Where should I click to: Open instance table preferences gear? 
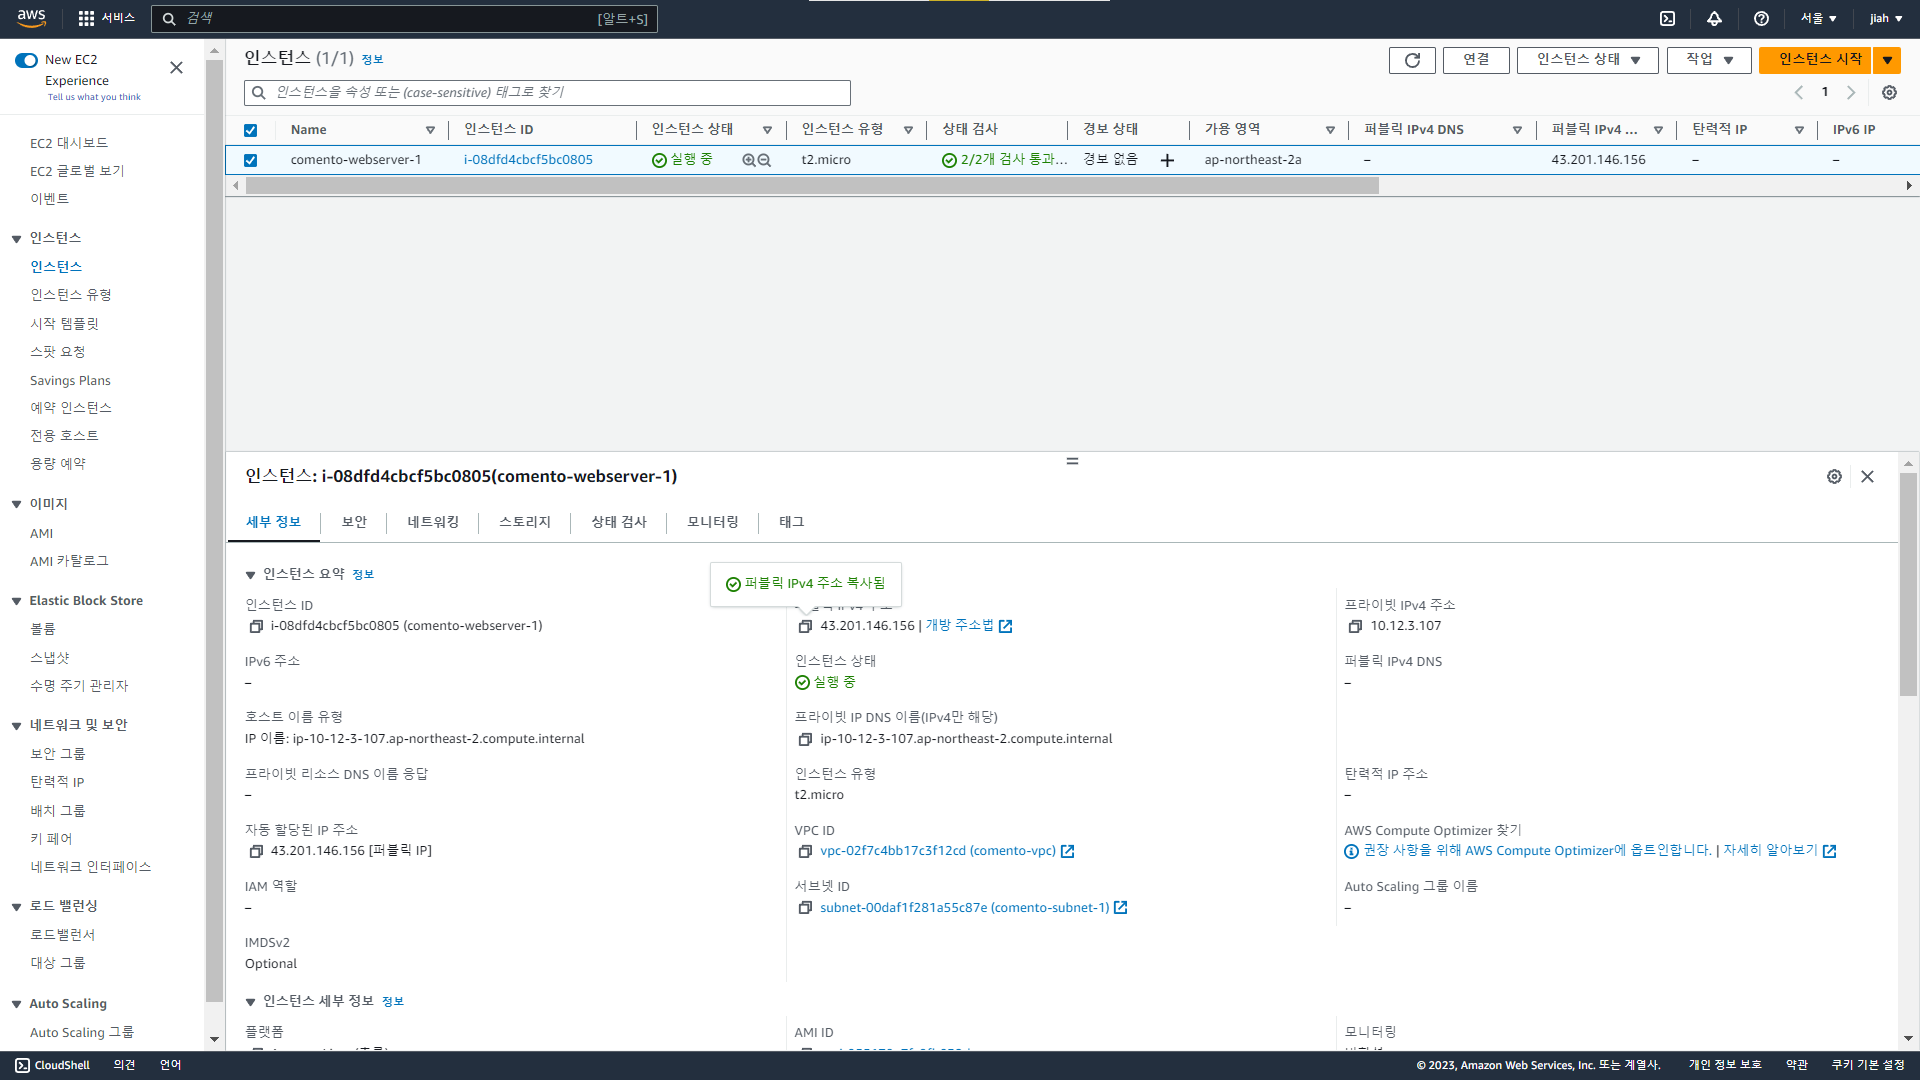pos(1889,92)
